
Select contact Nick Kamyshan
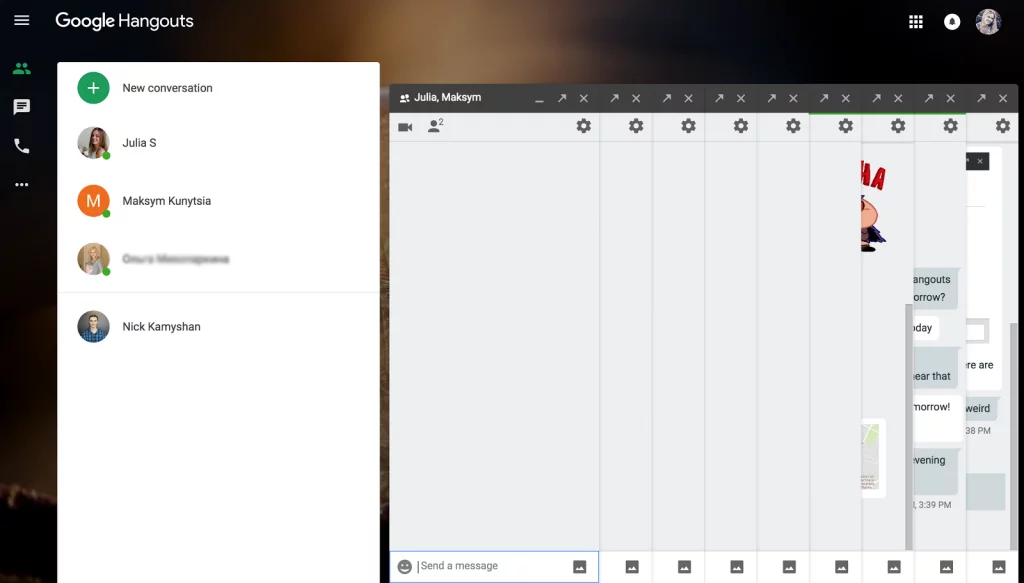coord(161,327)
